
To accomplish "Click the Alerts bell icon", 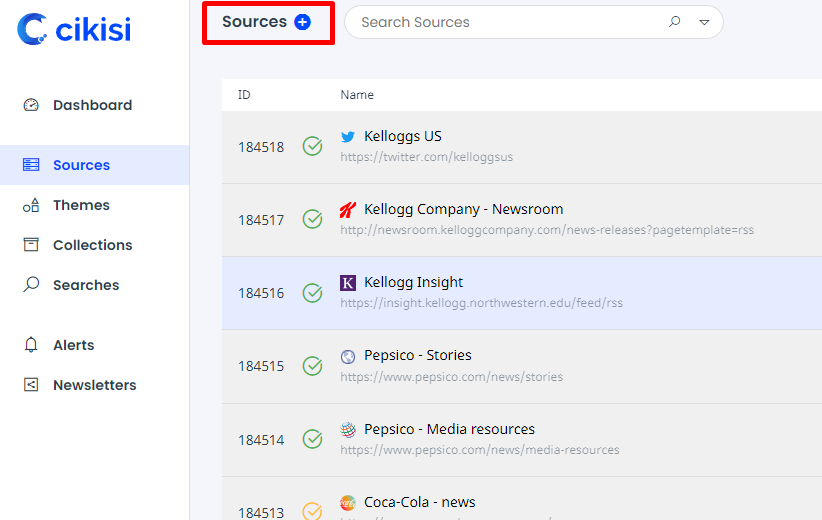I will tap(31, 345).
